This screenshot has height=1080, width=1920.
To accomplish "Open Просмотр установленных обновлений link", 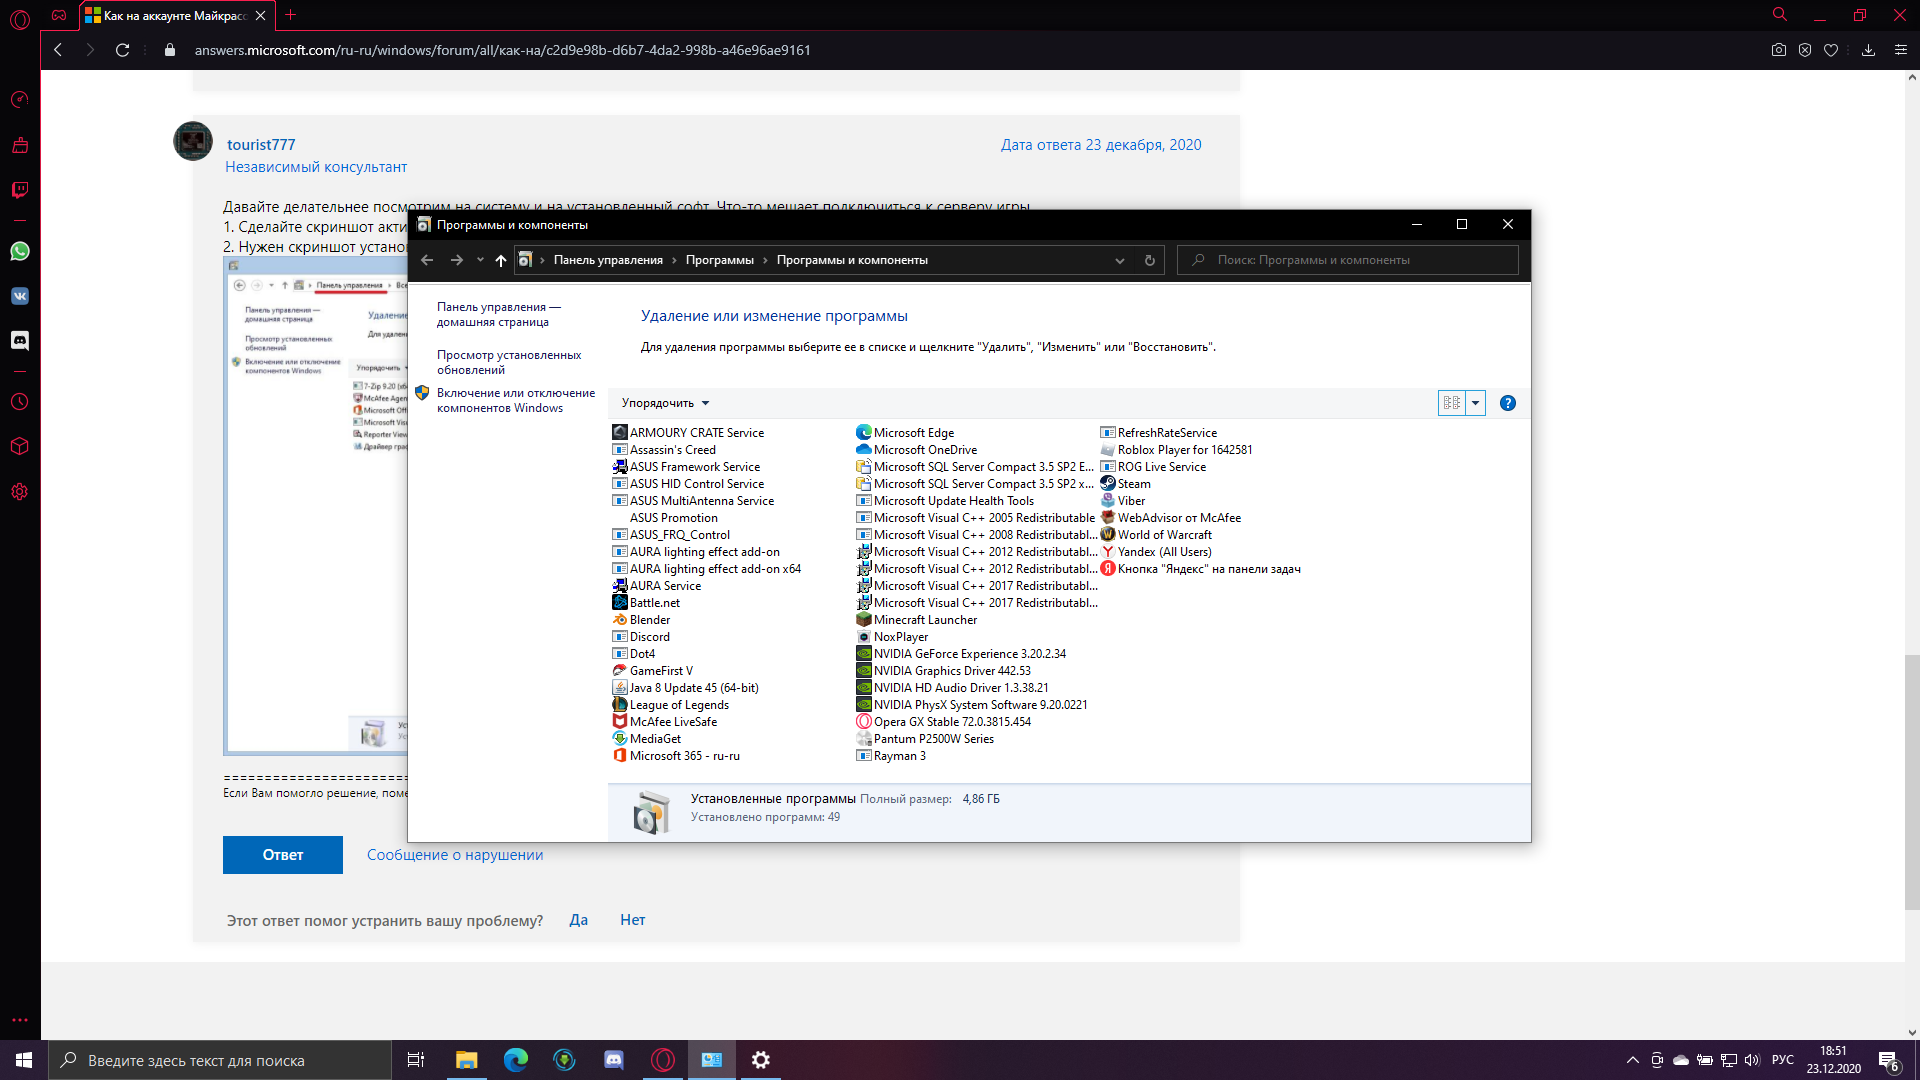I will [509, 362].
